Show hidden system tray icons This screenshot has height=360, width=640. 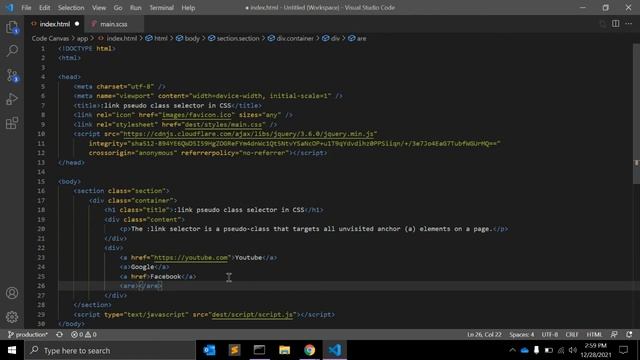coord(512,350)
